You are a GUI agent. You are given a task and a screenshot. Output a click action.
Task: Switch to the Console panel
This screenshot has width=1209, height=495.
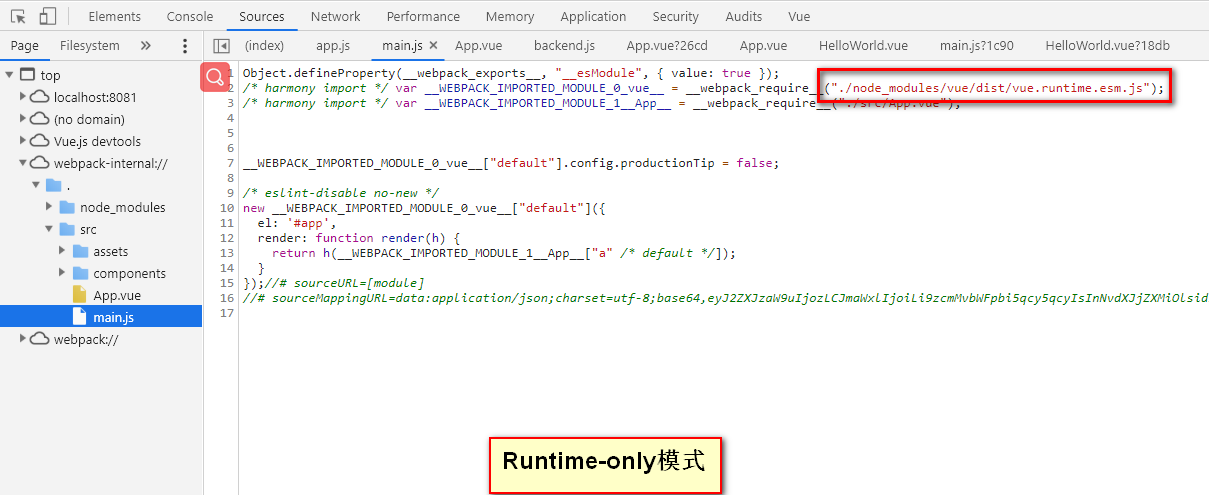pos(190,16)
